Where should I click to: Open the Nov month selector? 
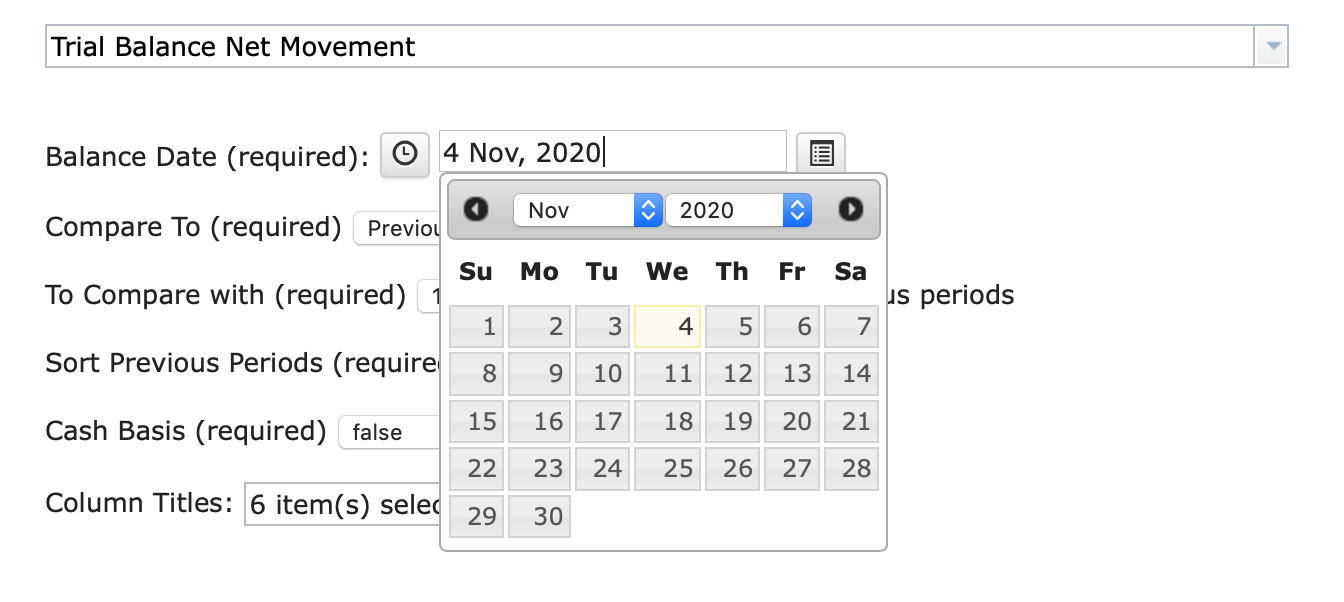587,210
